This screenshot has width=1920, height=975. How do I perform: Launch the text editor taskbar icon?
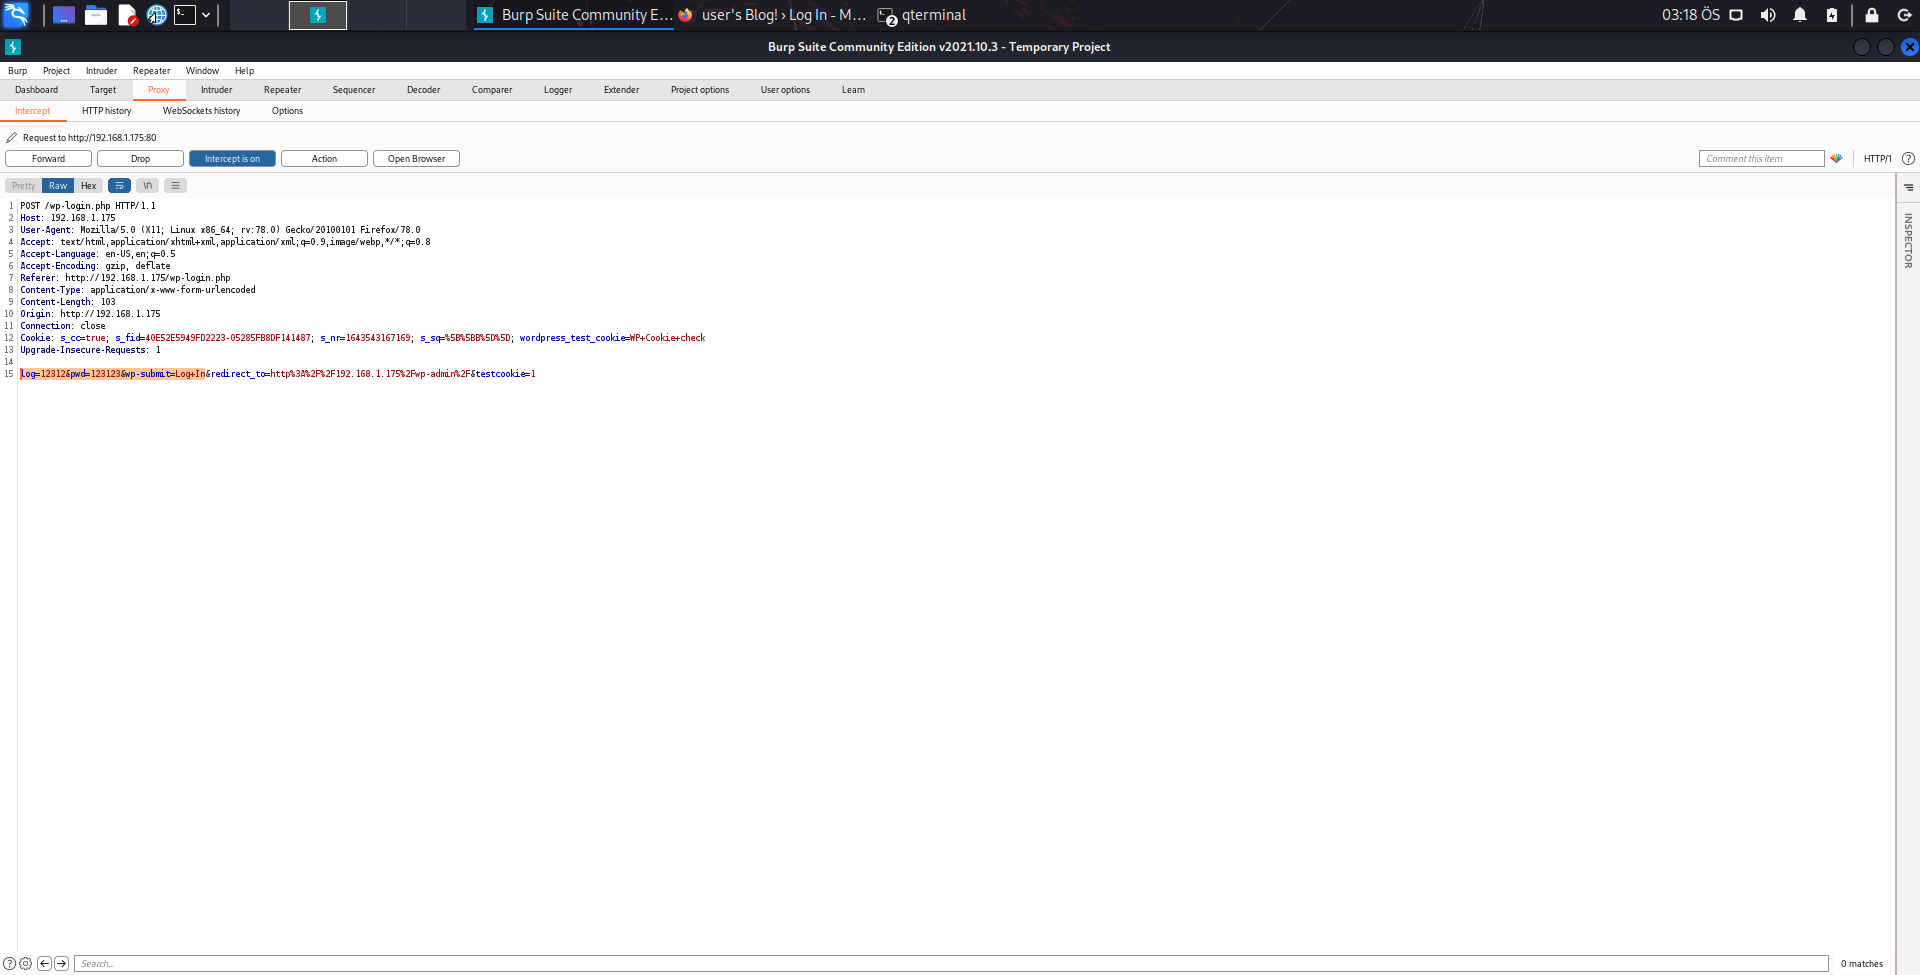point(127,15)
